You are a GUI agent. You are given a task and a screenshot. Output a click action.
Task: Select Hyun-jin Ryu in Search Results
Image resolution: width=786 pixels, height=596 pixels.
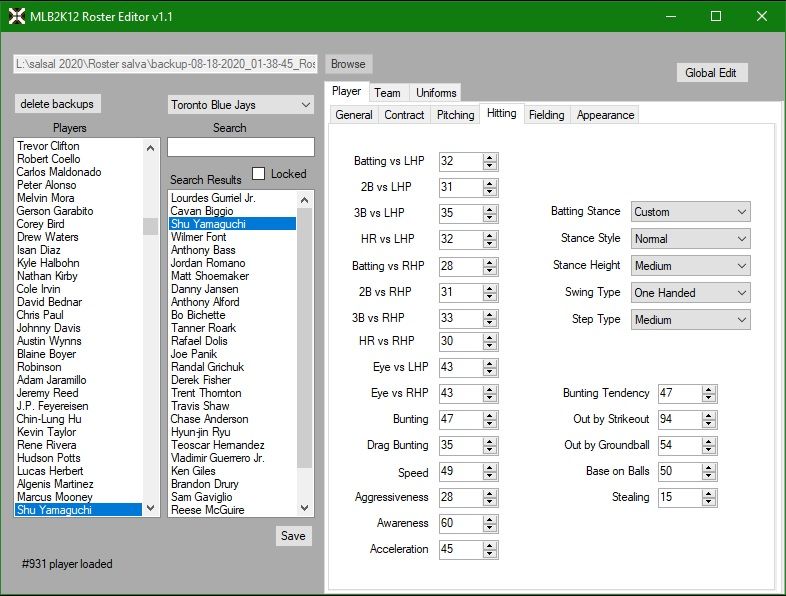[x=233, y=432]
